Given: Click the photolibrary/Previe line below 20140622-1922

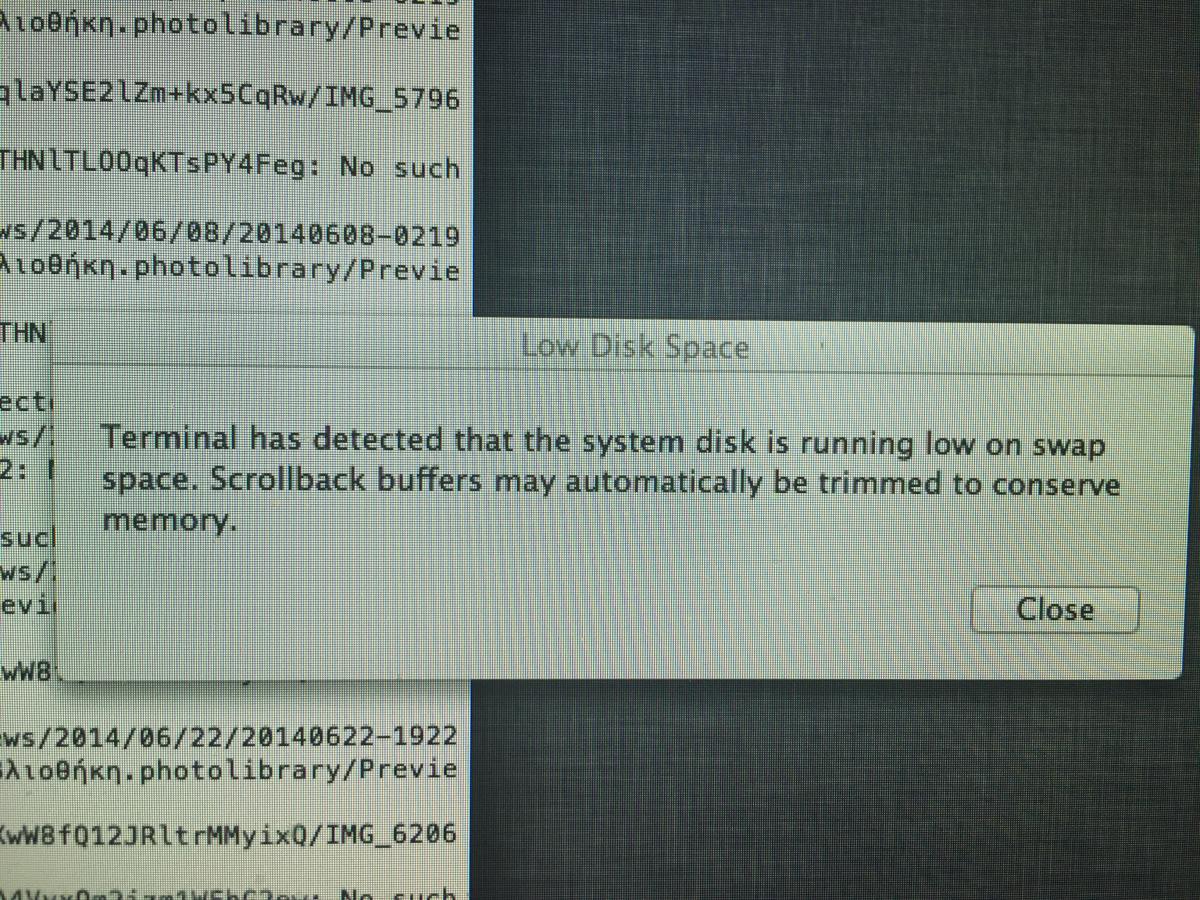Looking at the screenshot, I should coord(230,770).
